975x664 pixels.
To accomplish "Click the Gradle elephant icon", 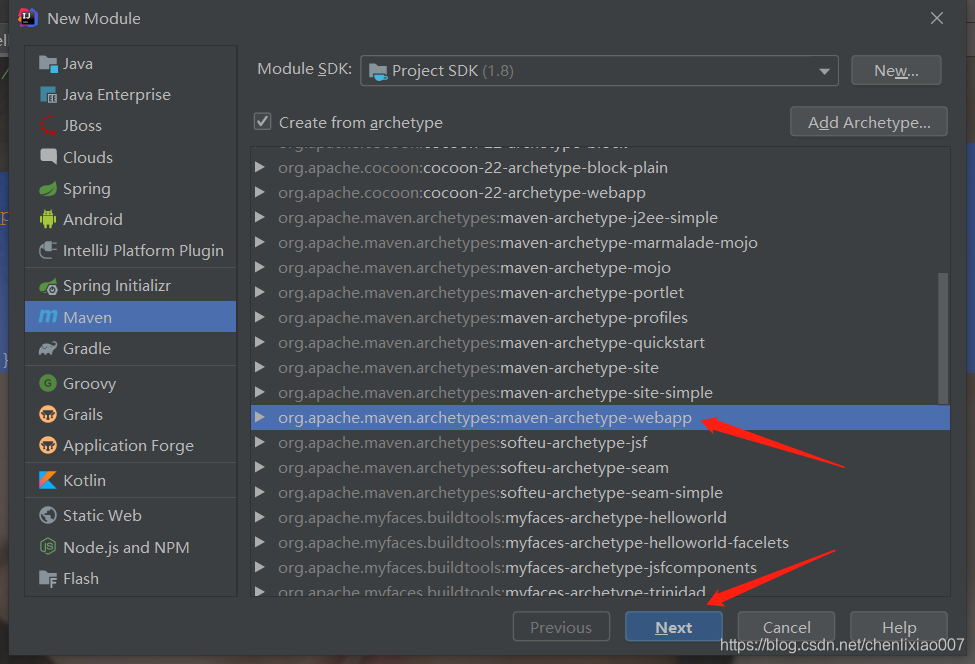I will coord(48,348).
